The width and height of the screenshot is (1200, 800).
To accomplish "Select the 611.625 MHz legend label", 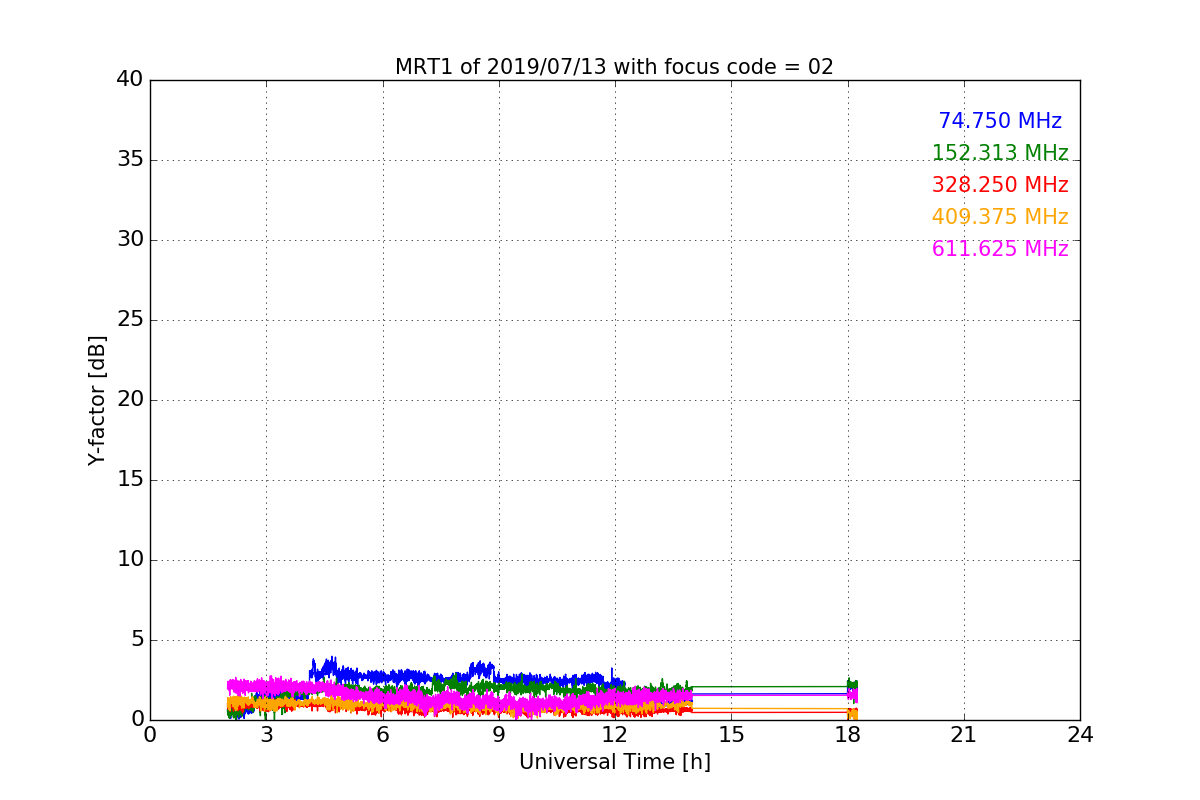I will 1000,249.
